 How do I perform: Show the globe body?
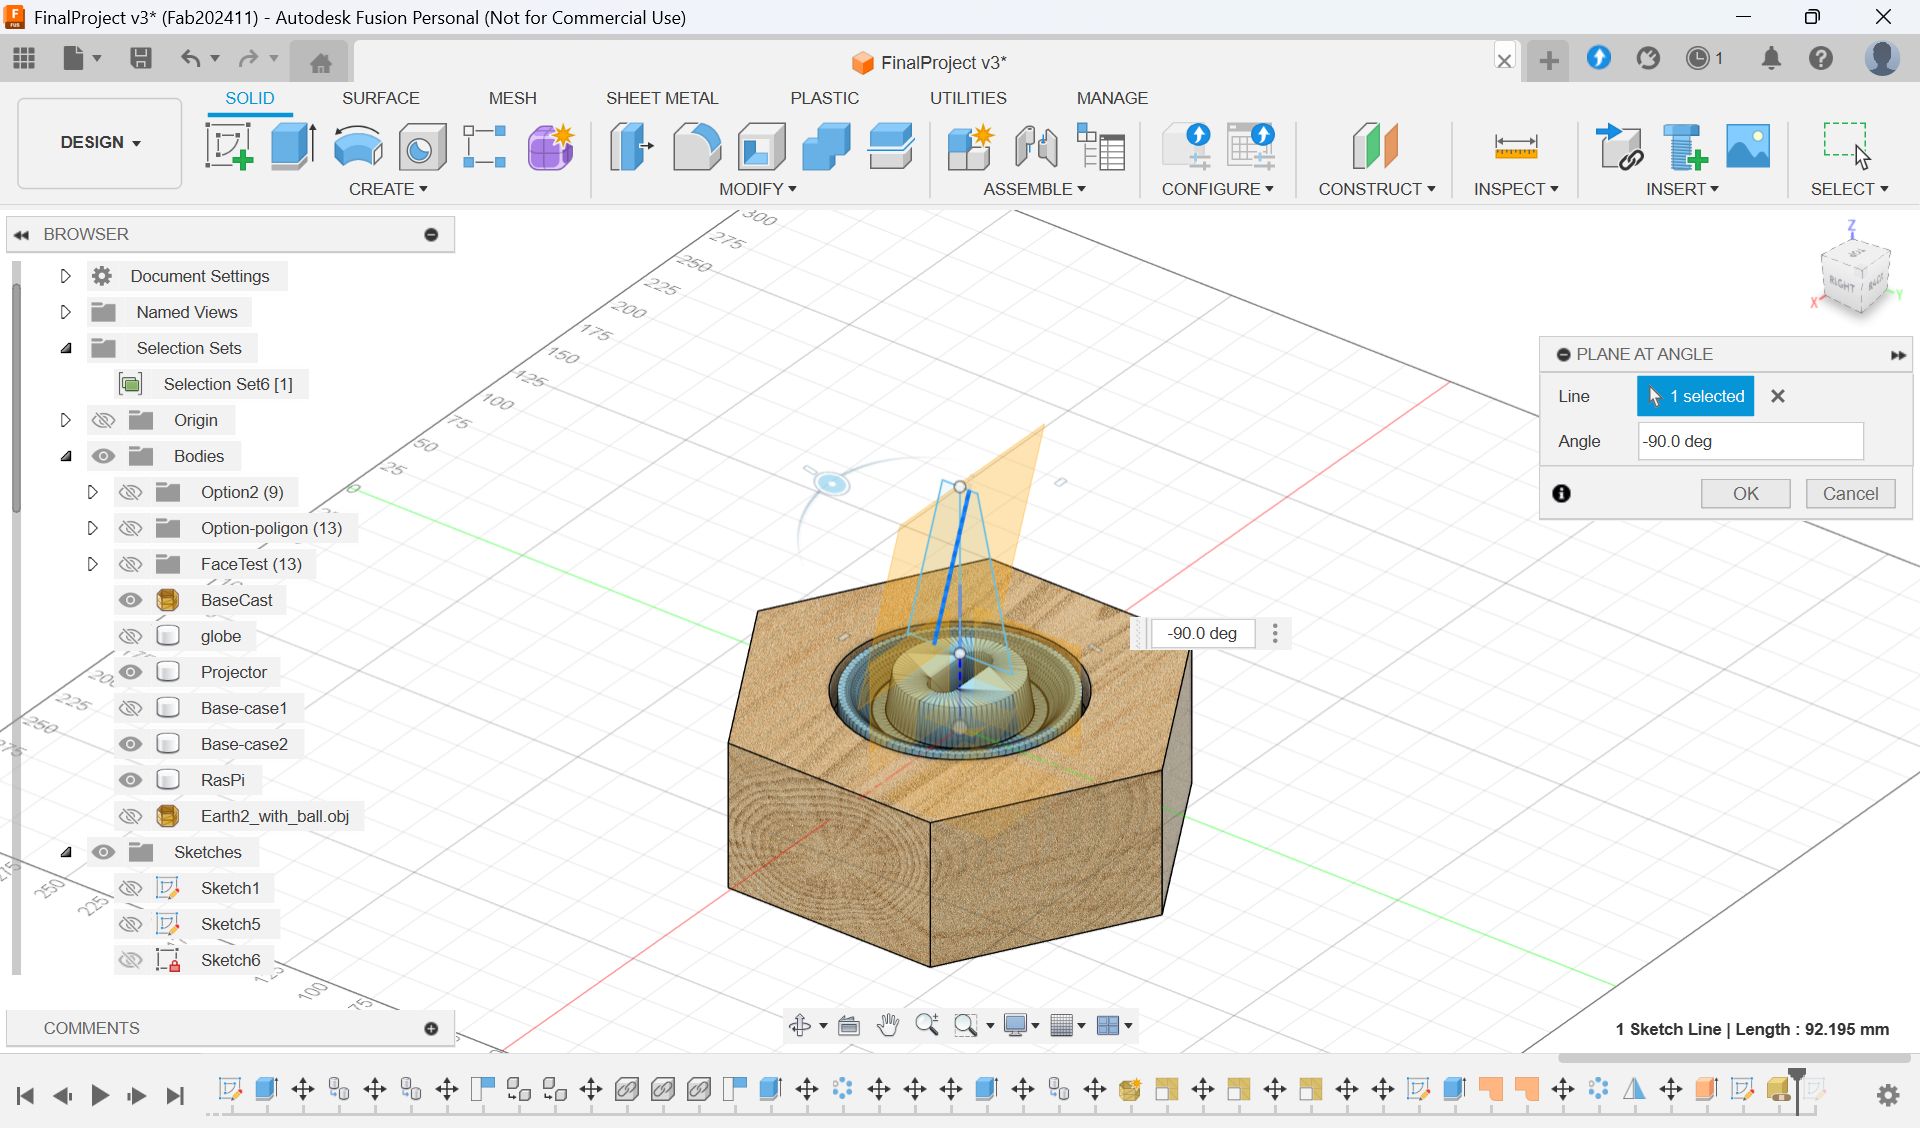click(130, 636)
